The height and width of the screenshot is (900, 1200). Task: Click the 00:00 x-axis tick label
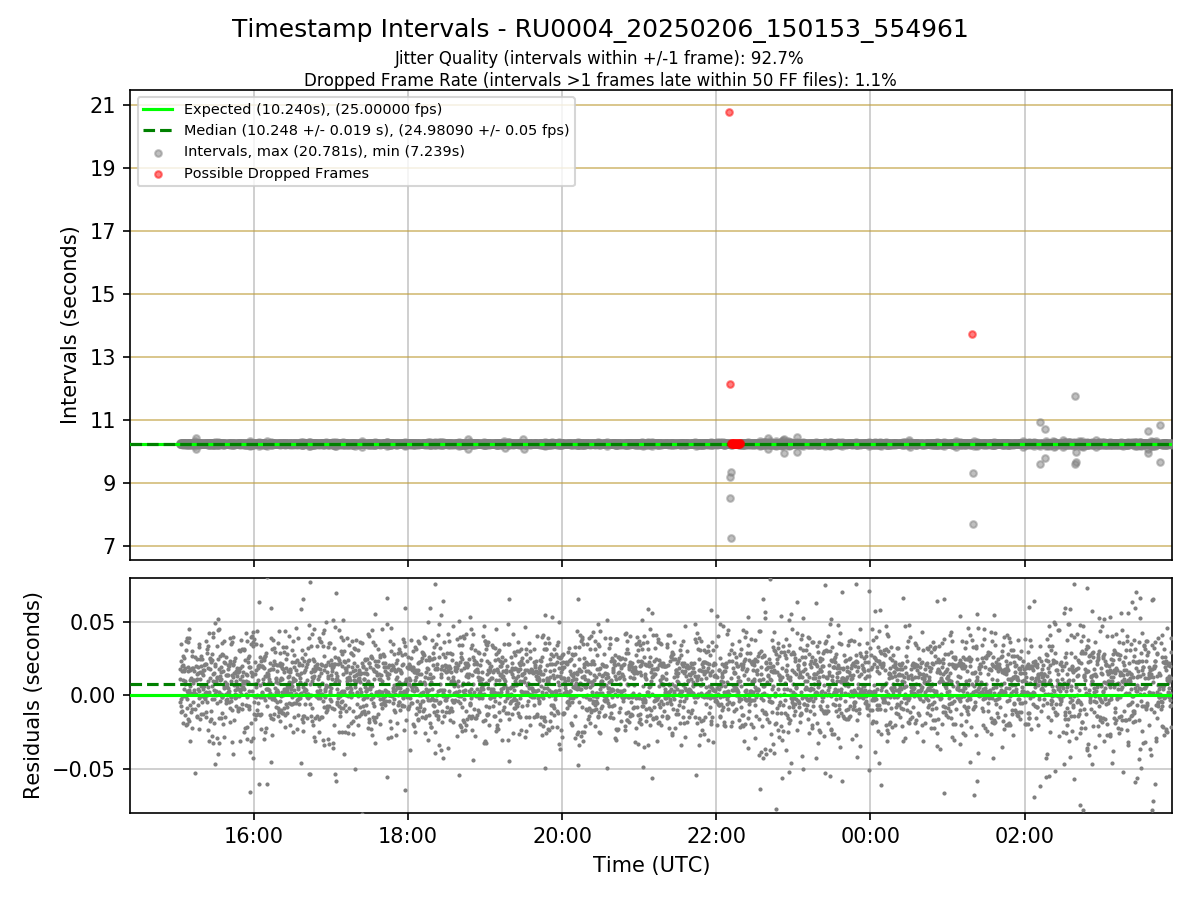[x=870, y=835]
